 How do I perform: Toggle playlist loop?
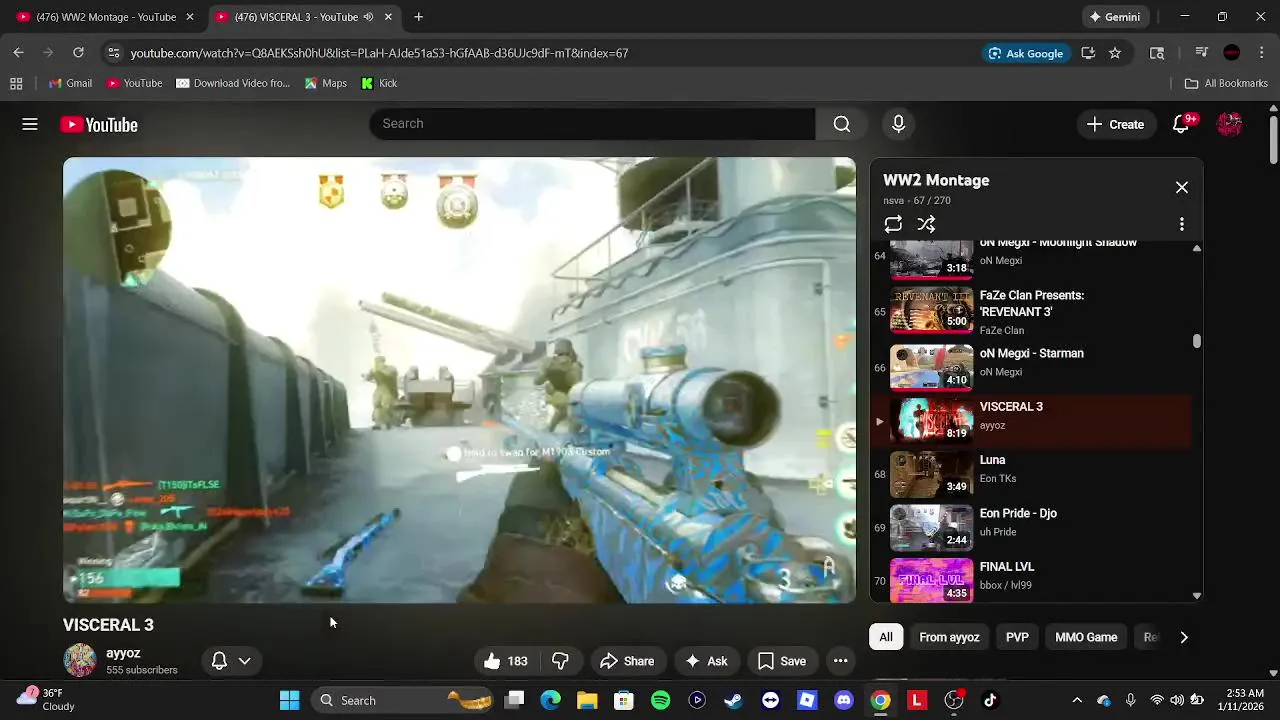click(893, 224)
